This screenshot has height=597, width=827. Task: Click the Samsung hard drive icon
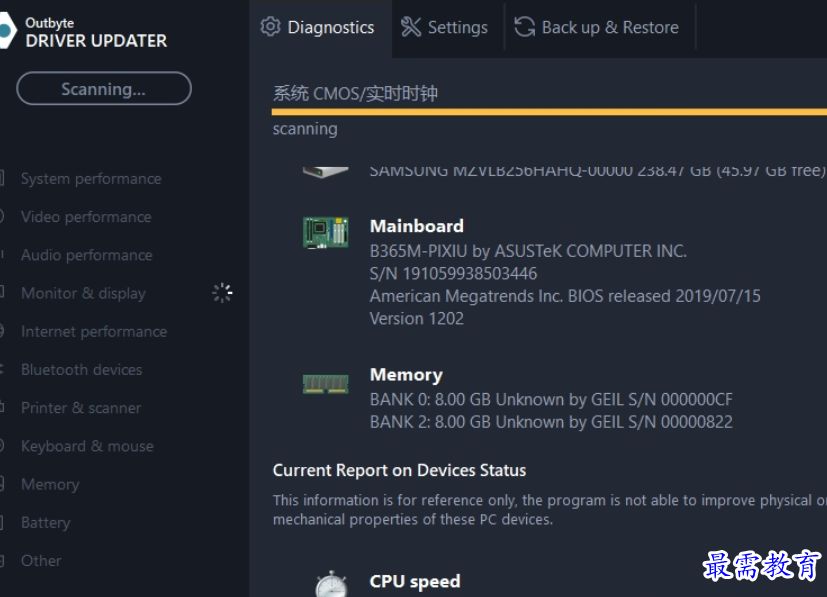point(325,172)
